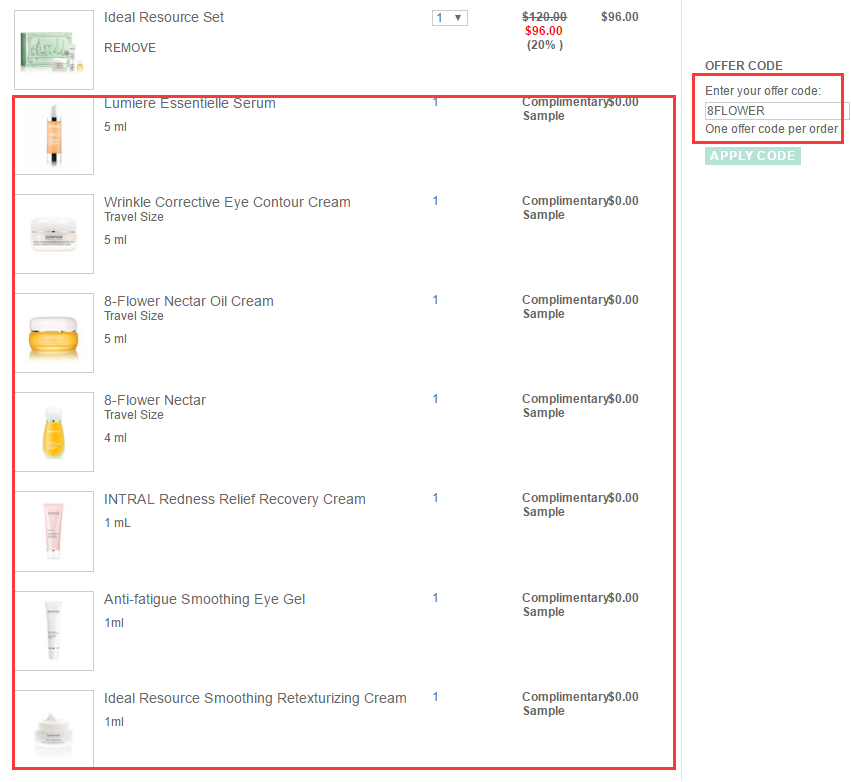The width and height of the screenshot is (851, 782).
Task: Click the red $96.00 discounted price
Action: tap(544, 31)
